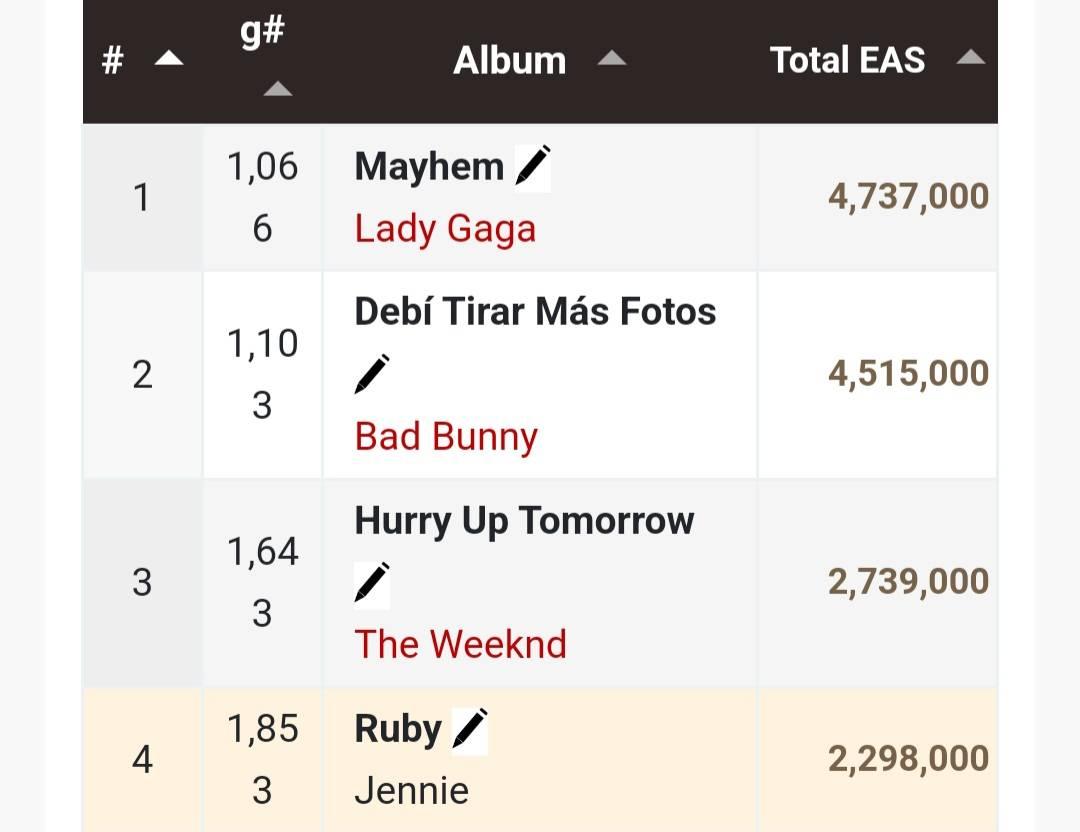Open the Lady Gaga artist link
1080x832 pixels.
pyautogui.click(x=445, y=229)
